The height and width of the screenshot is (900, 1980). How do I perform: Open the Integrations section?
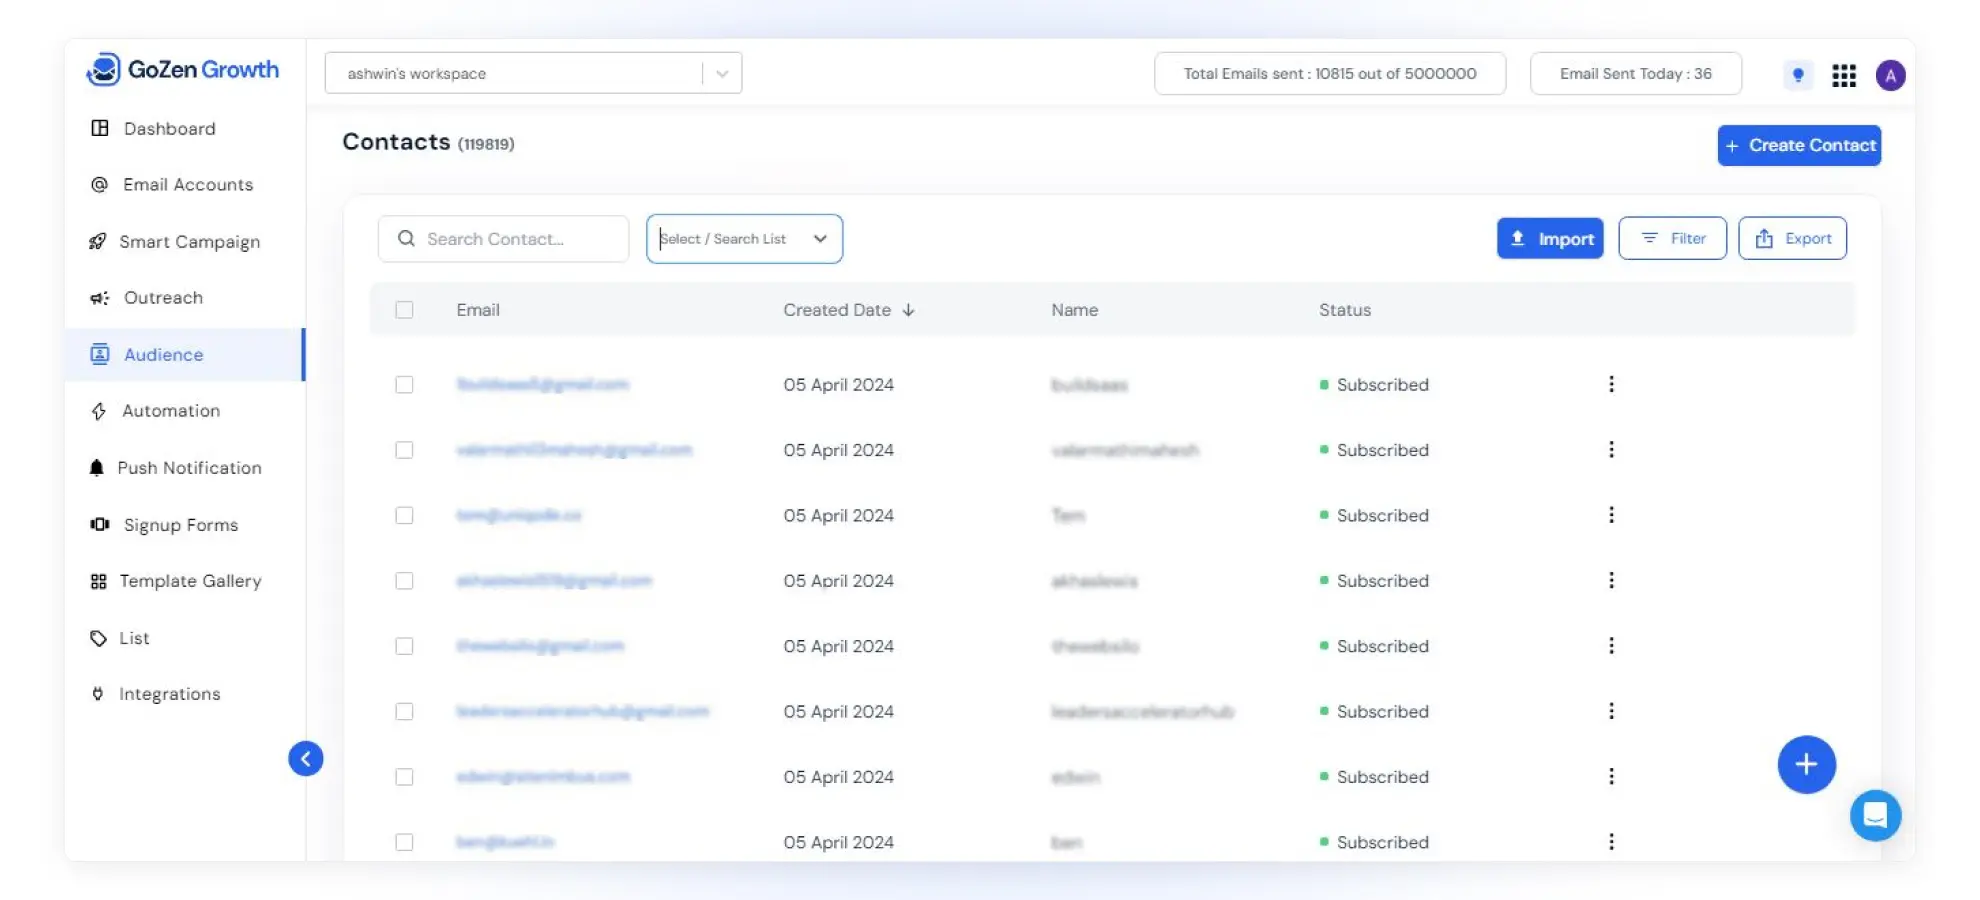click(170, 693)
